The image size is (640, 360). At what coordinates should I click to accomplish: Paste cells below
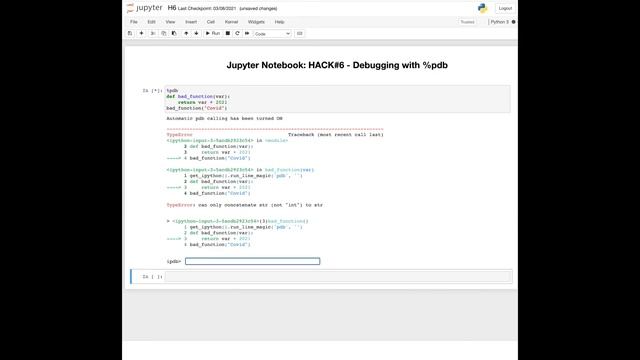point(174,33)
